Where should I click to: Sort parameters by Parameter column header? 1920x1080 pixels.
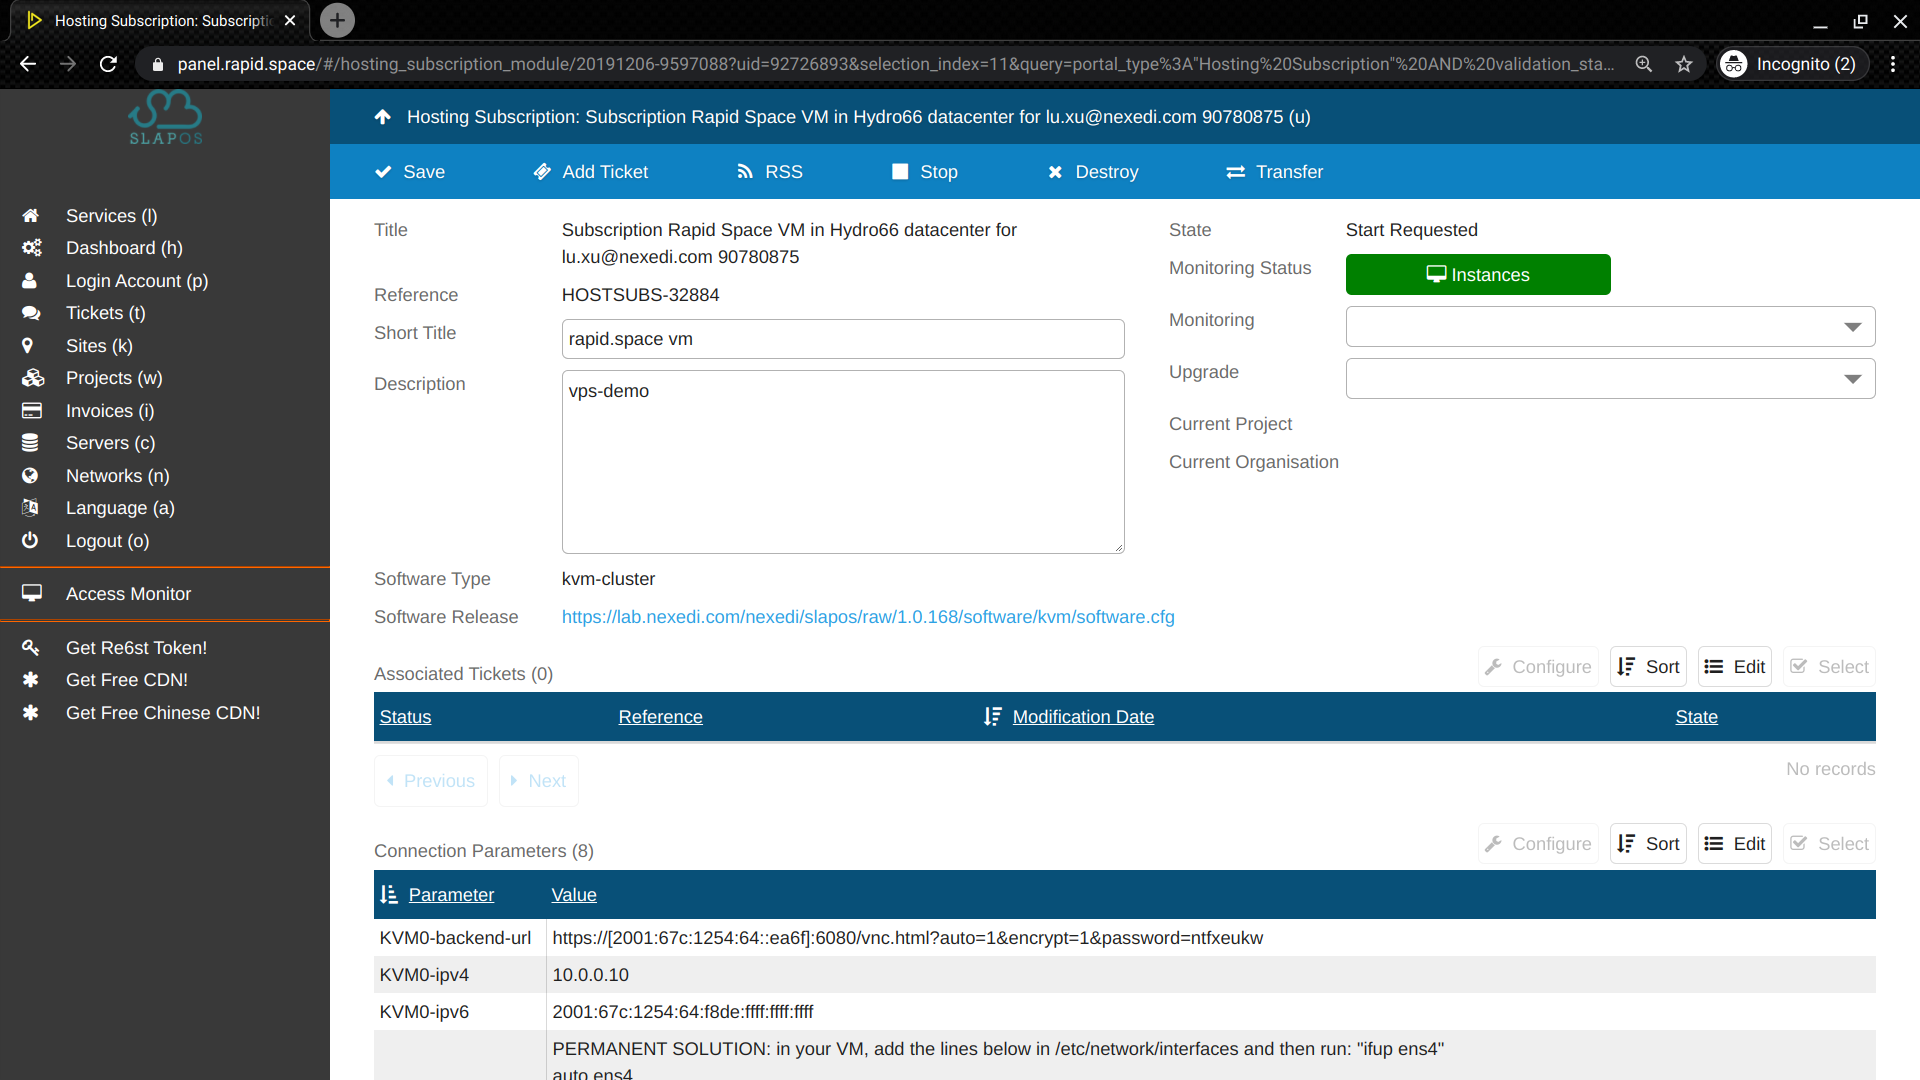[x=451, y=895]
